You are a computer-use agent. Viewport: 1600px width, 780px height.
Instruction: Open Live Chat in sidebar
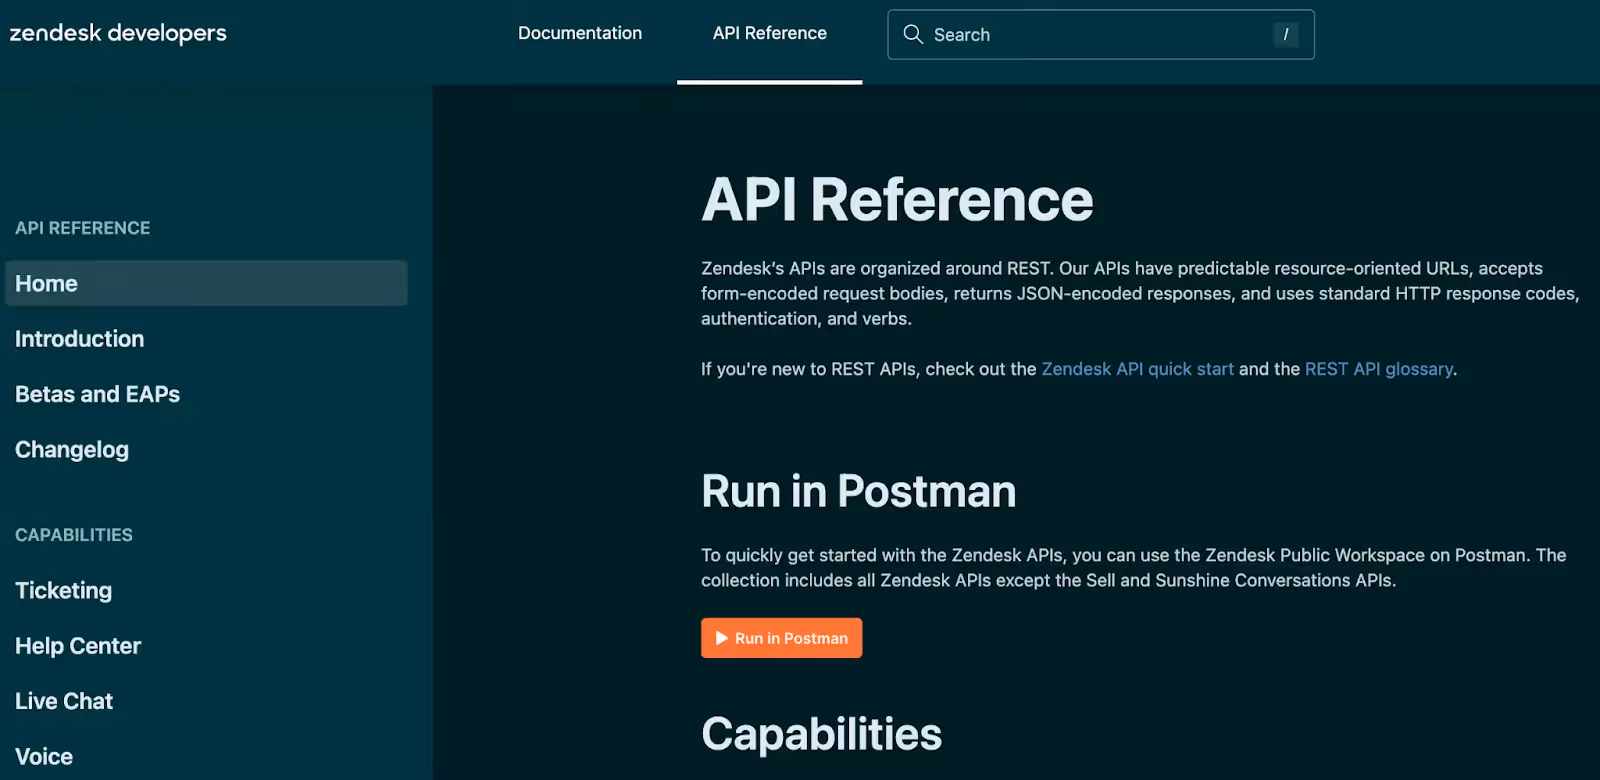coord(64,701)
